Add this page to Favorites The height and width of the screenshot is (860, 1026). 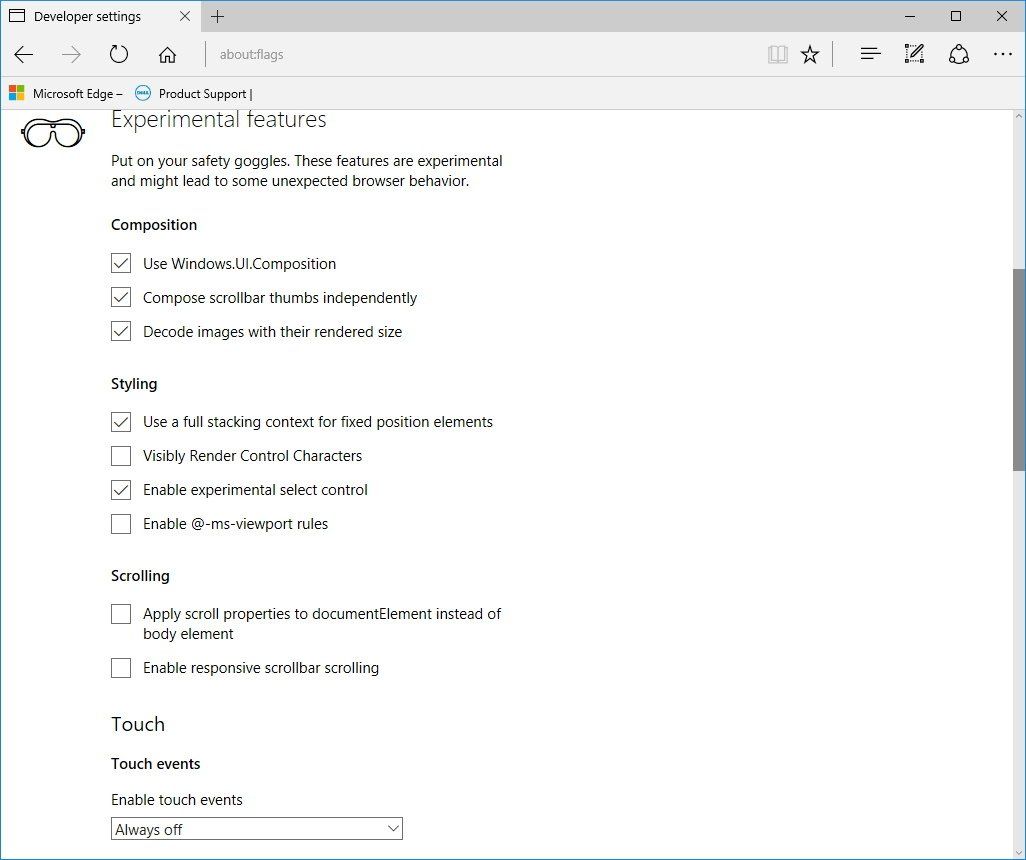tap(810, 54)
